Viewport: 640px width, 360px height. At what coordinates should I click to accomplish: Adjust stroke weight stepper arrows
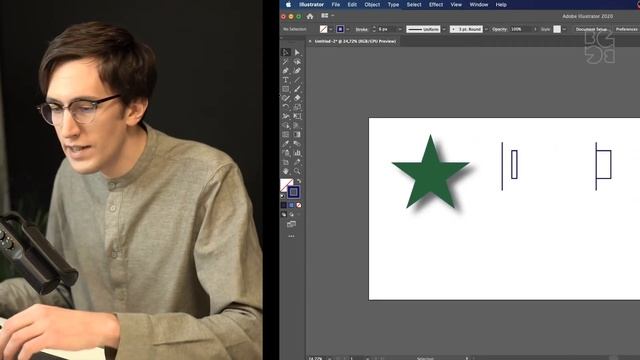[374, 29]
